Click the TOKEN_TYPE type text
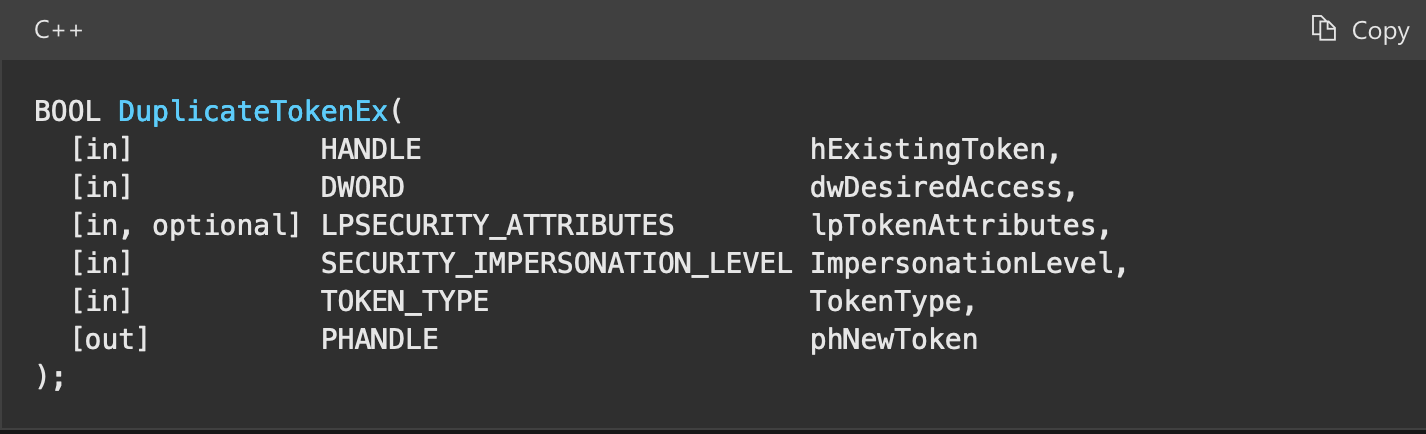1426x434 pixels. pos(404,302)
